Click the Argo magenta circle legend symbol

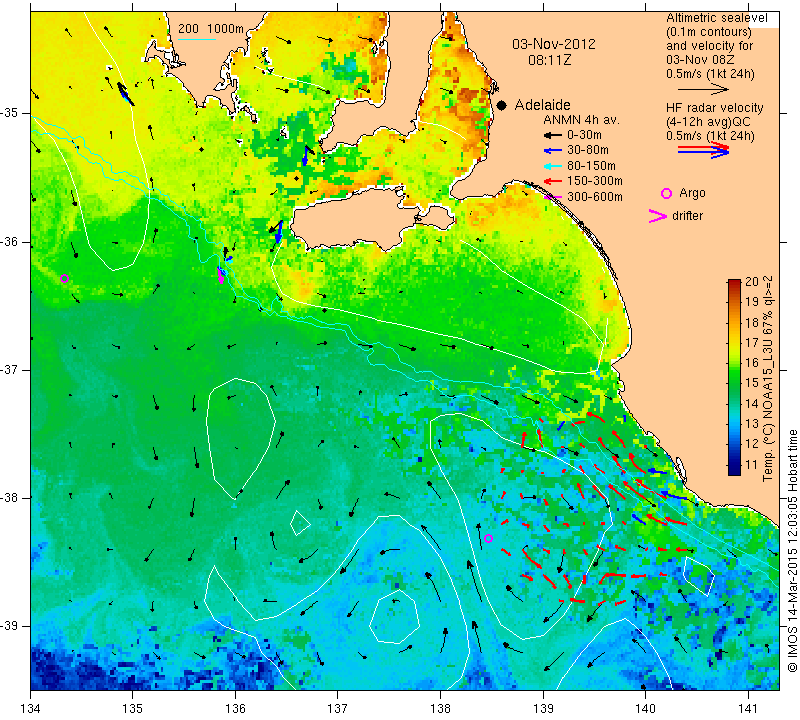(x=666, y=193)
